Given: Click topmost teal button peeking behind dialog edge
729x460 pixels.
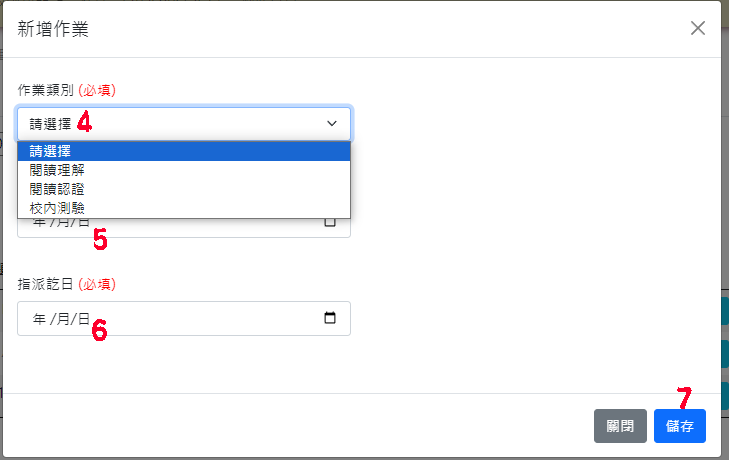Looking at the screenshot, I should 725,311.
